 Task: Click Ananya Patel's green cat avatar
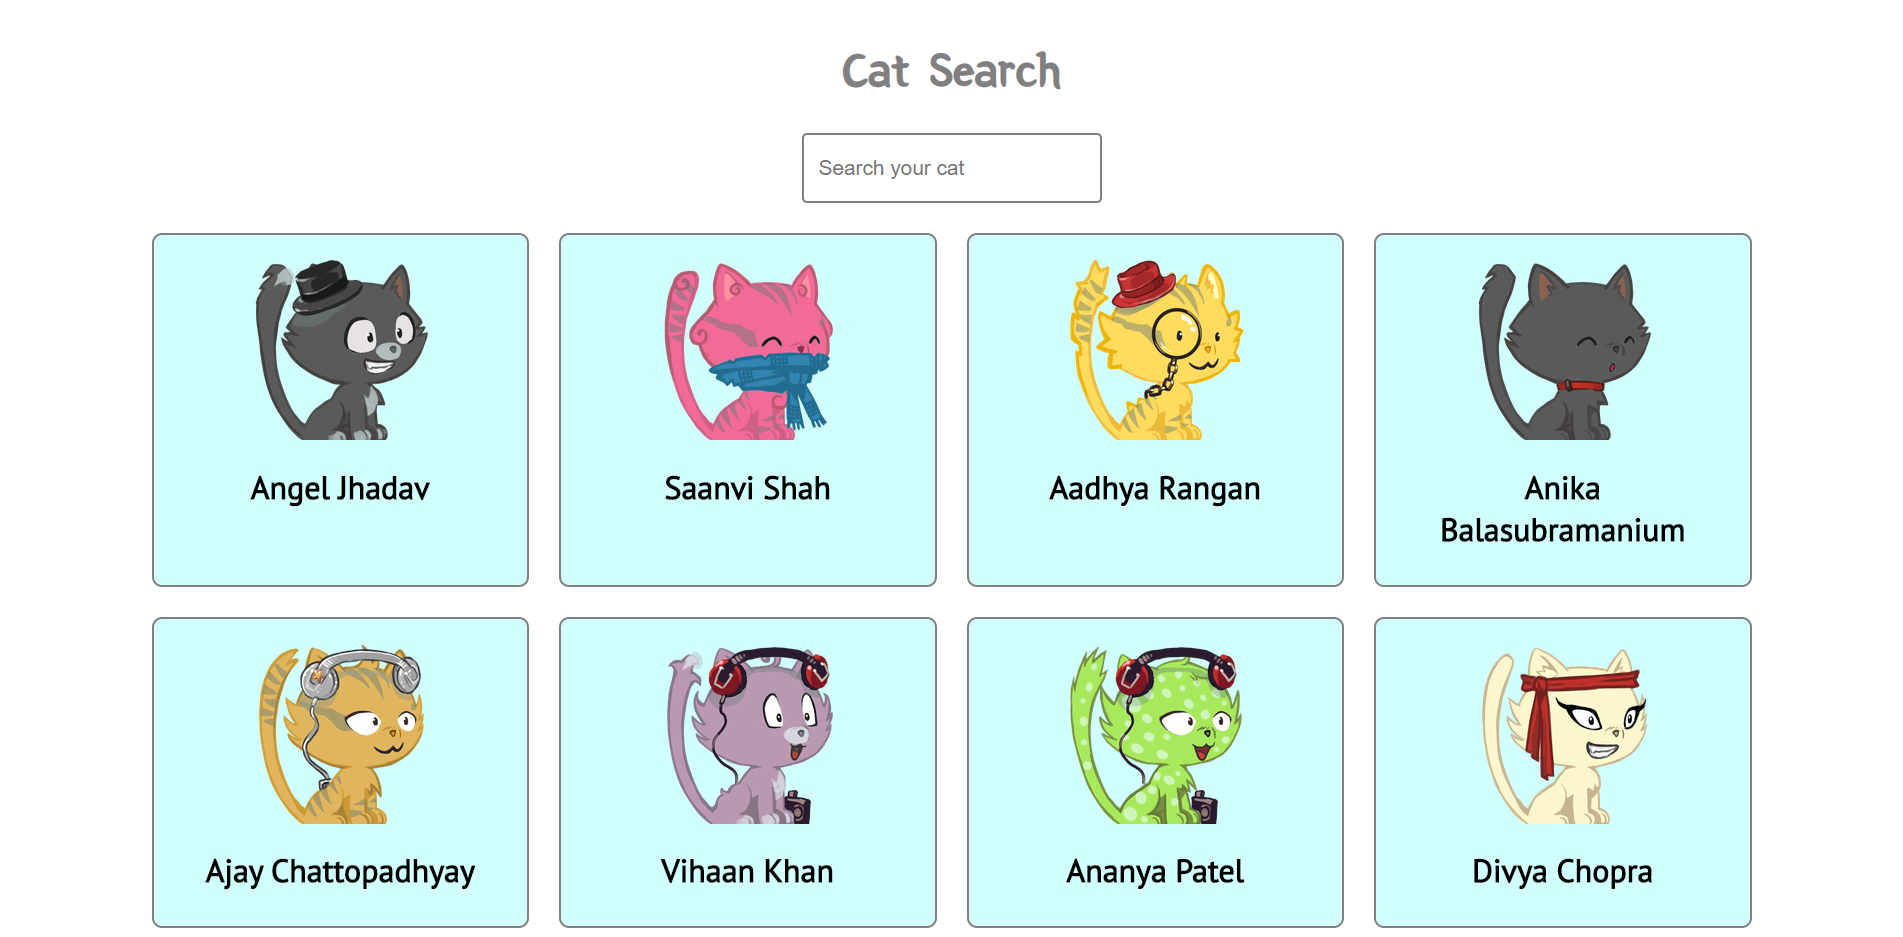[x=1155, y=735]
